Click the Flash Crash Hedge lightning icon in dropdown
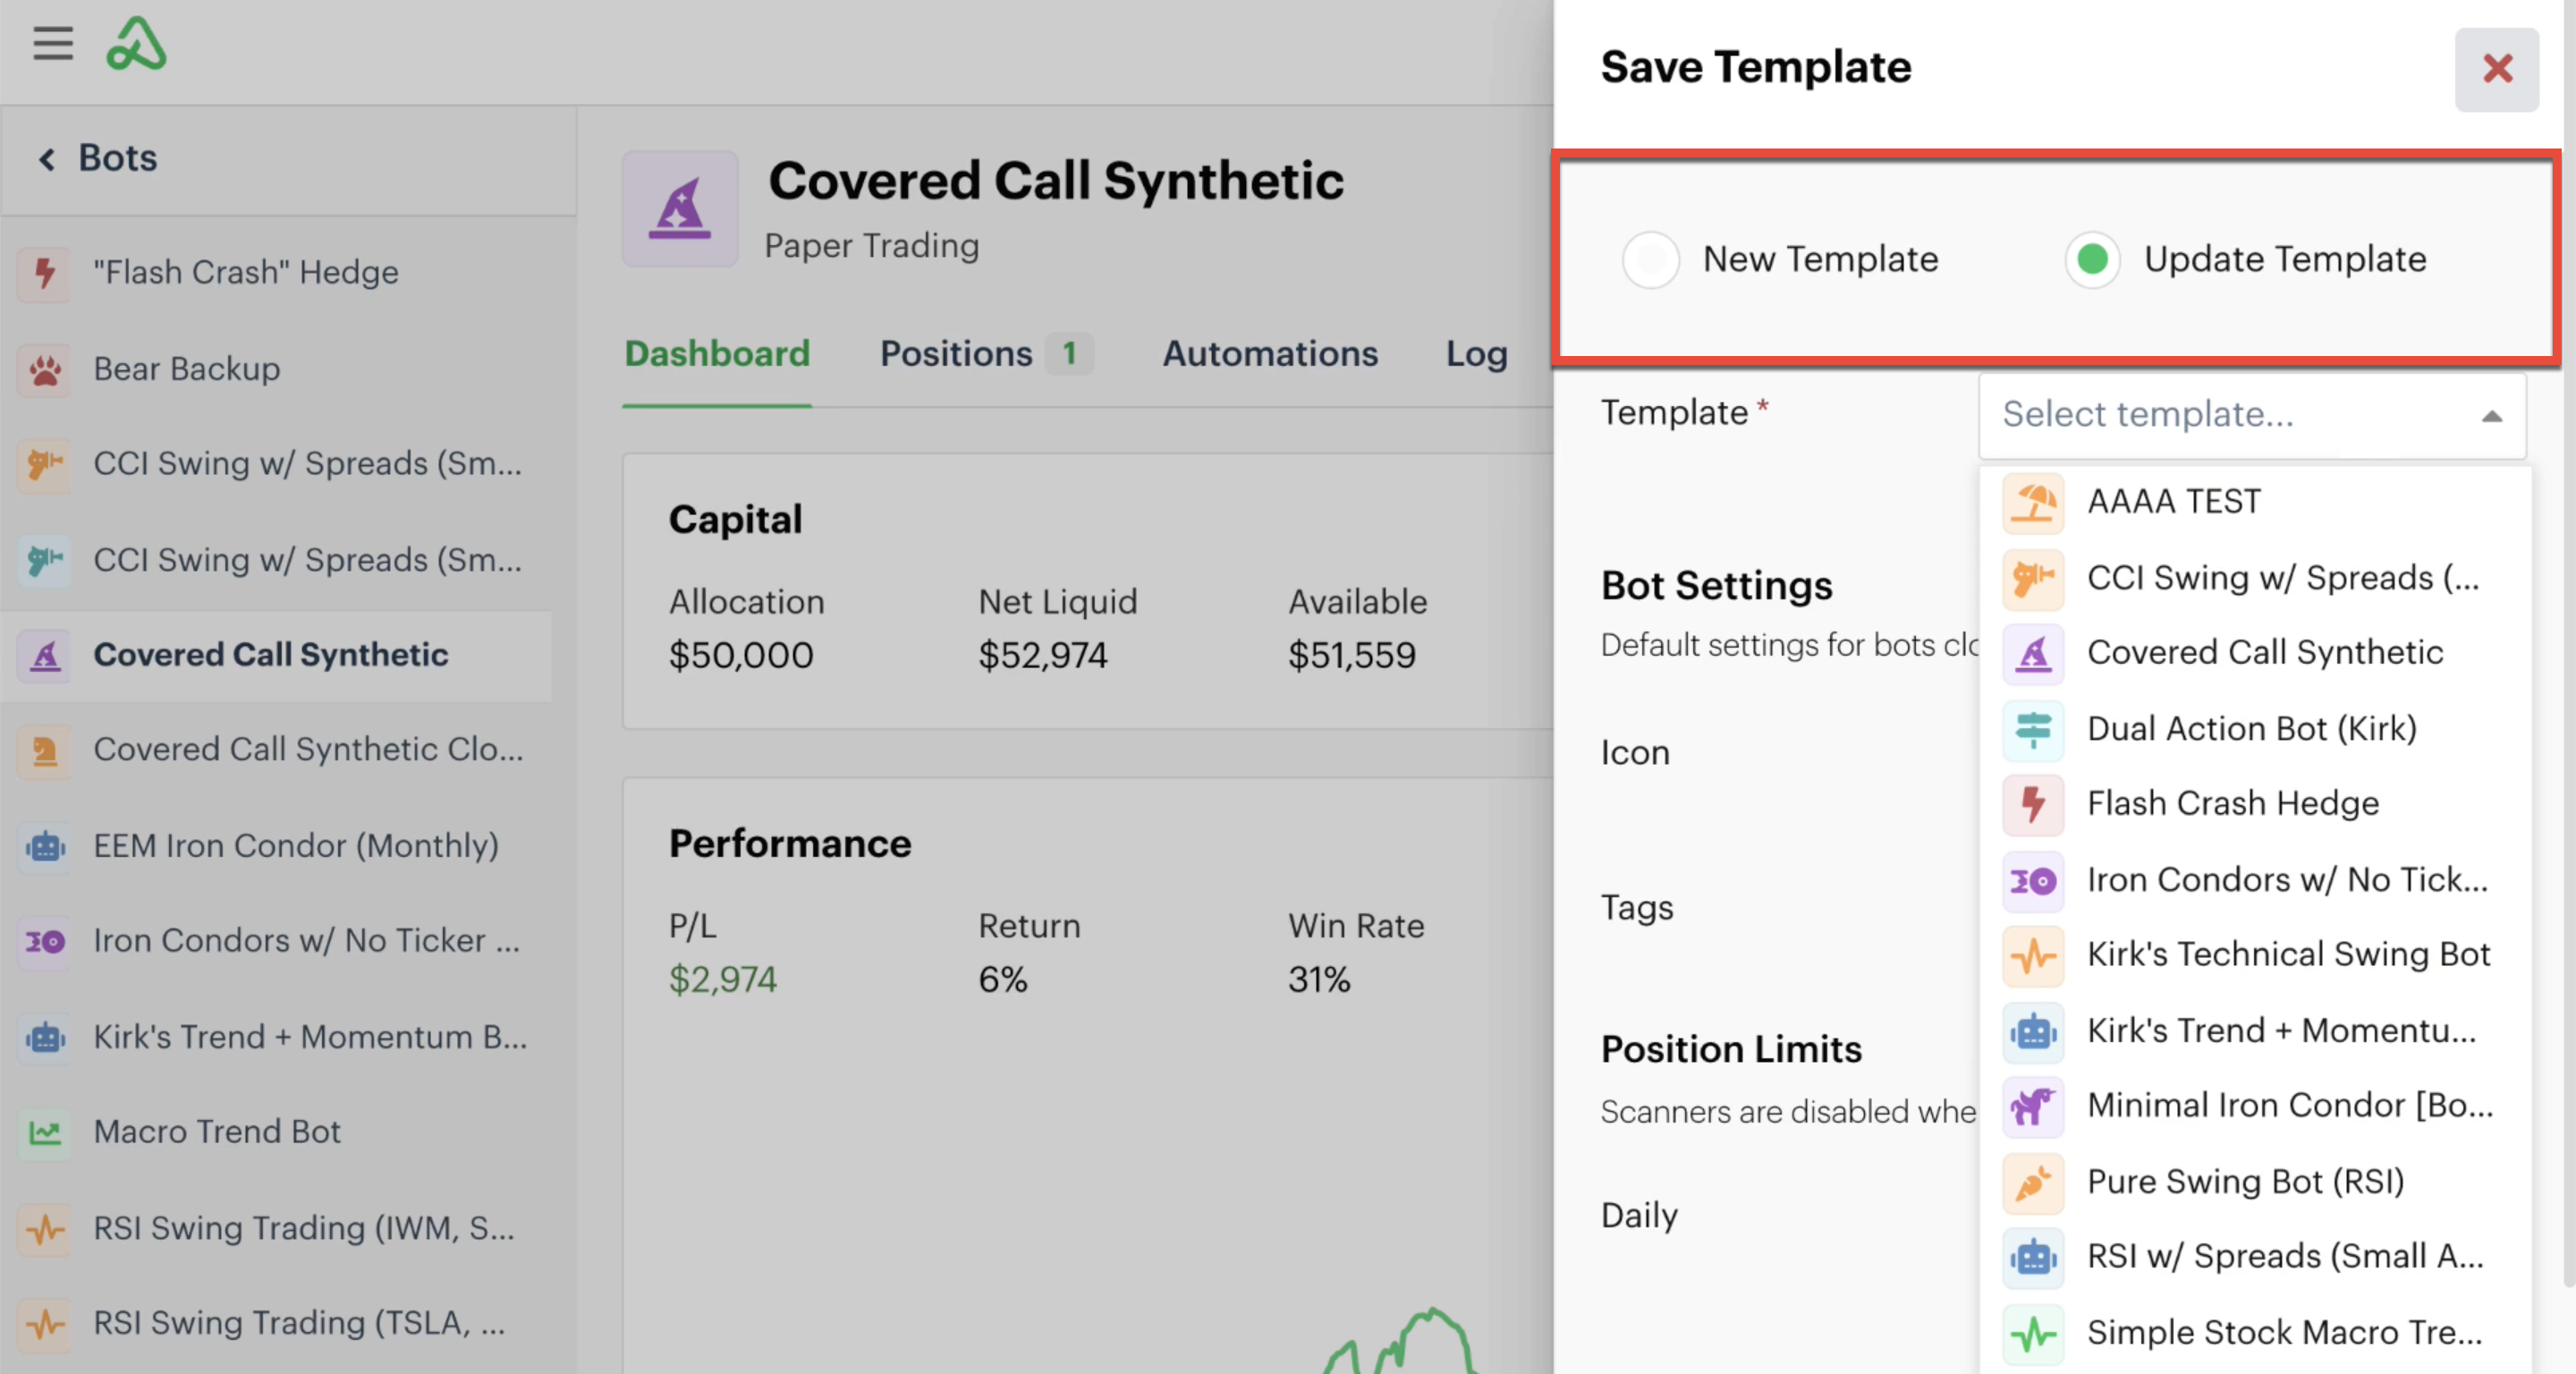This screenshot has width=2576, height=1374. (x=2033, y=804)
